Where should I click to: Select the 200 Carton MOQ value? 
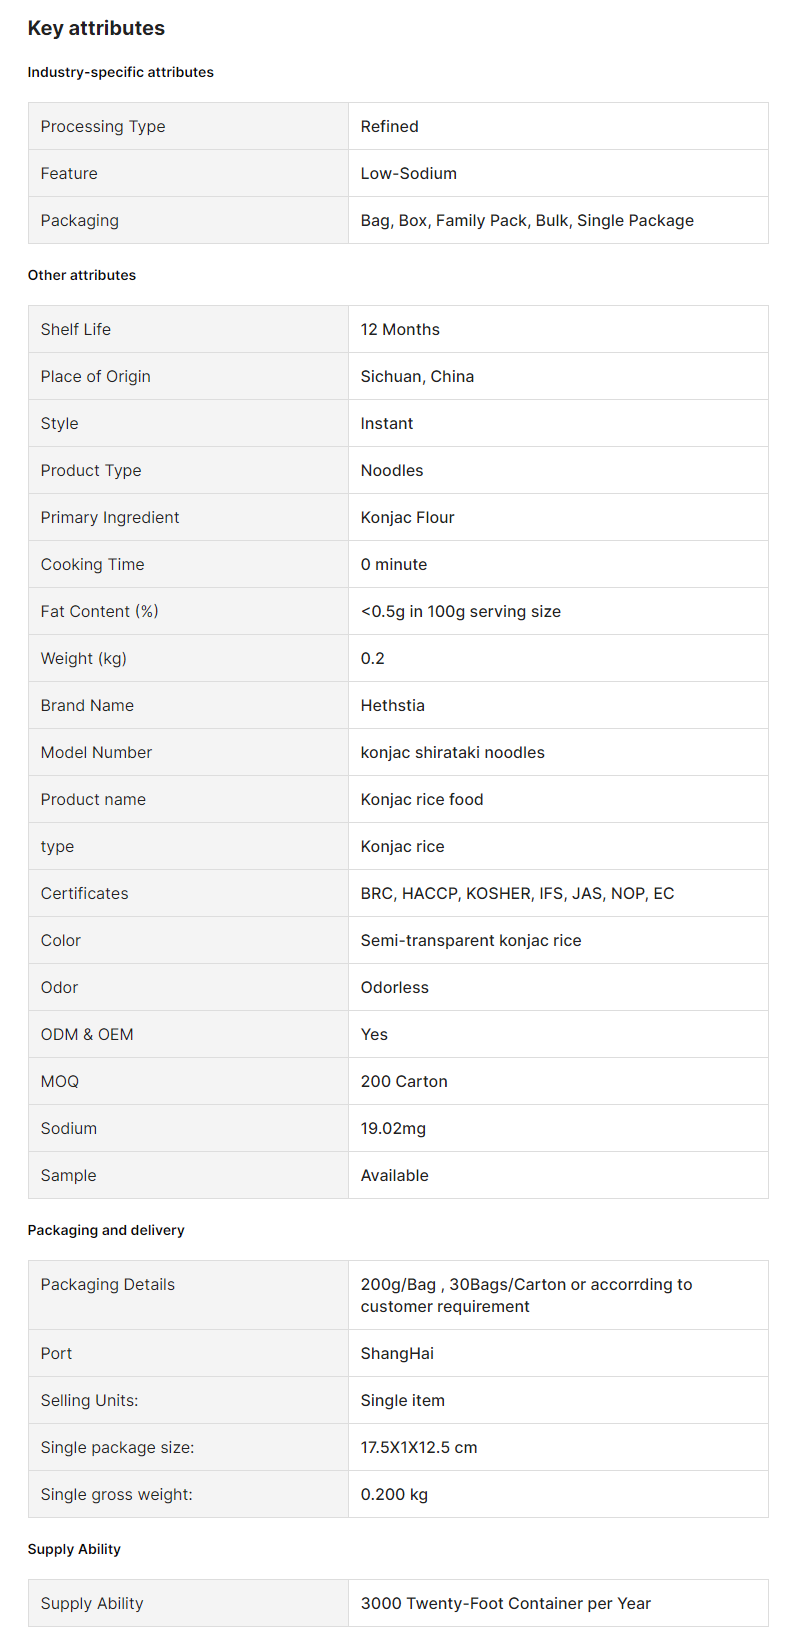404,1081
